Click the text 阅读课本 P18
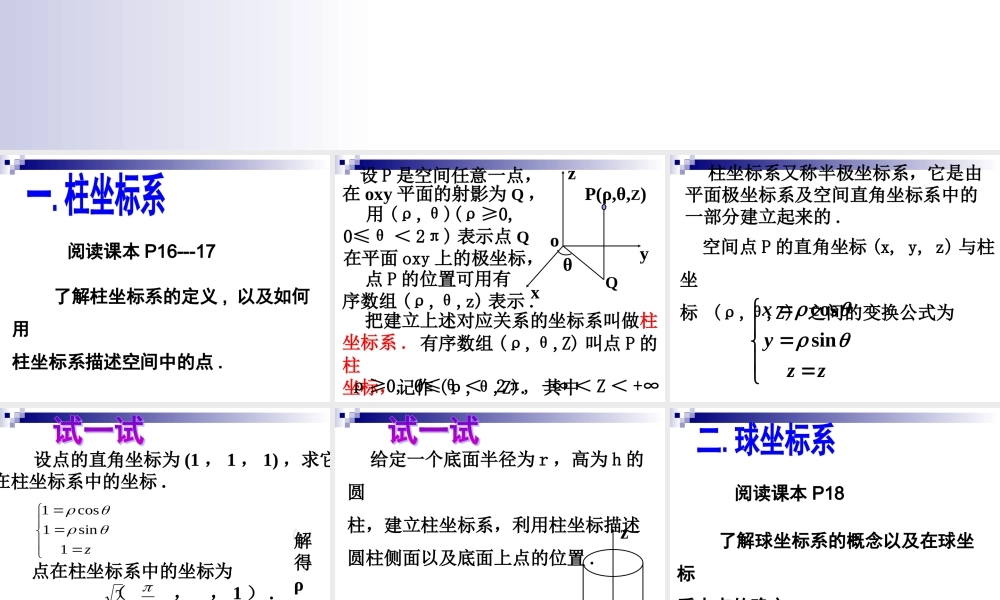1000x600 pixels. point(790,494)
